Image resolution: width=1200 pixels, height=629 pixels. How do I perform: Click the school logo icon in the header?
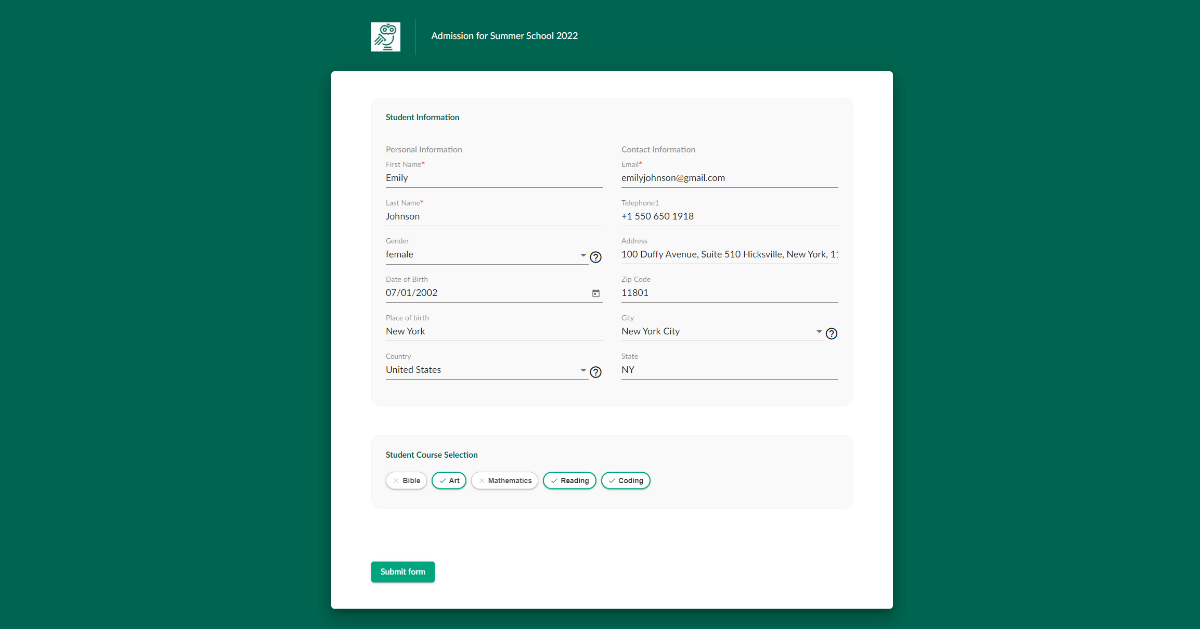pos(386,36)
